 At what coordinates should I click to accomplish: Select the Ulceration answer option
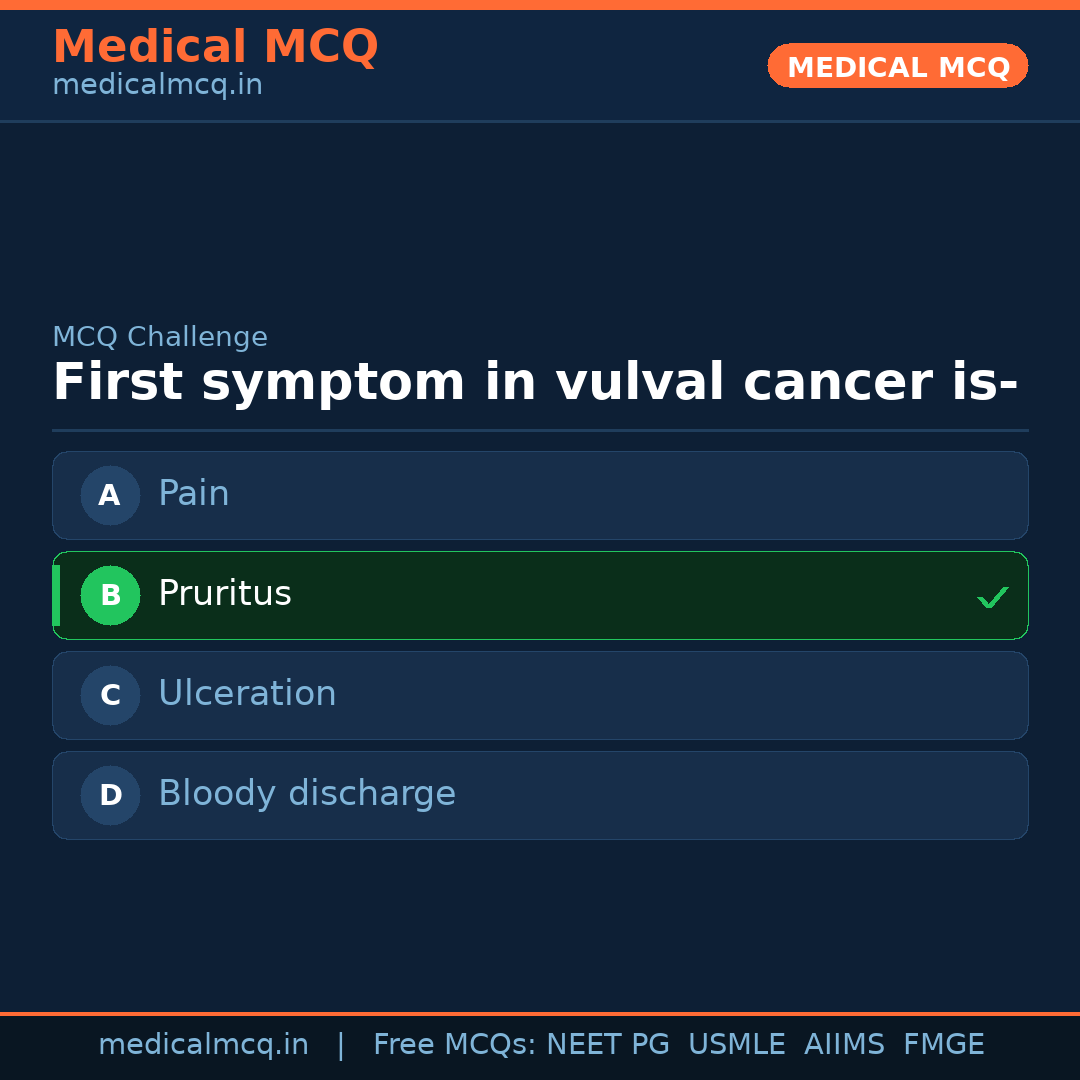pos(540,694)
